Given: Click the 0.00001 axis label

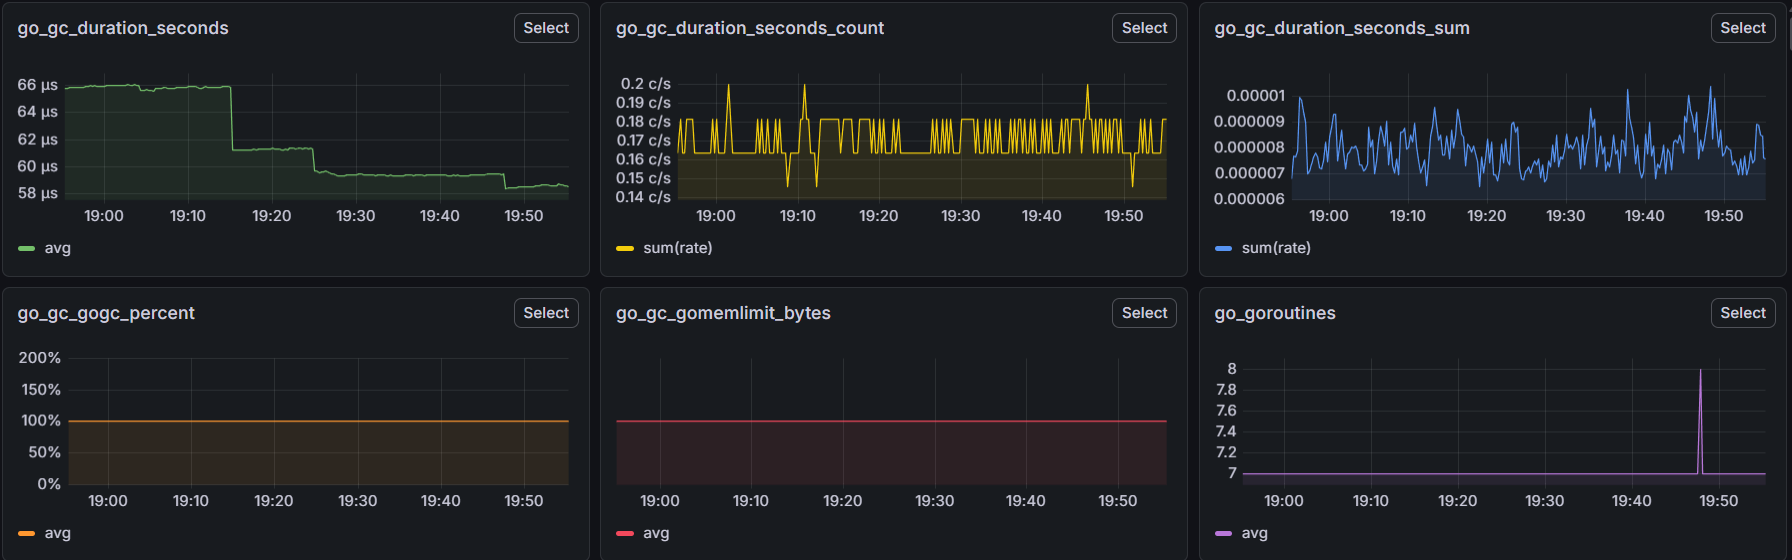Looking at the screenshot, I should [x=1256, y=96].
